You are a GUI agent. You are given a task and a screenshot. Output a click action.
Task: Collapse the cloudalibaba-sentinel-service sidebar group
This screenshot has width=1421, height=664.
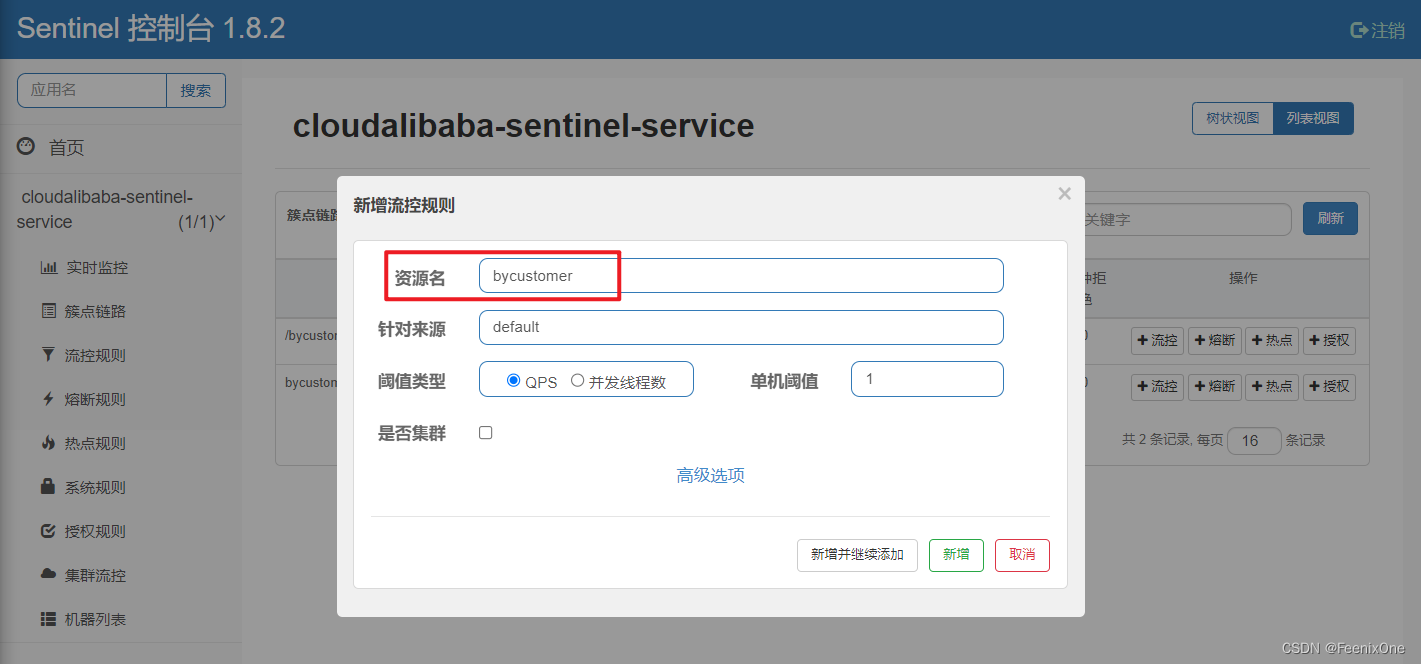(x=220, y=219)
